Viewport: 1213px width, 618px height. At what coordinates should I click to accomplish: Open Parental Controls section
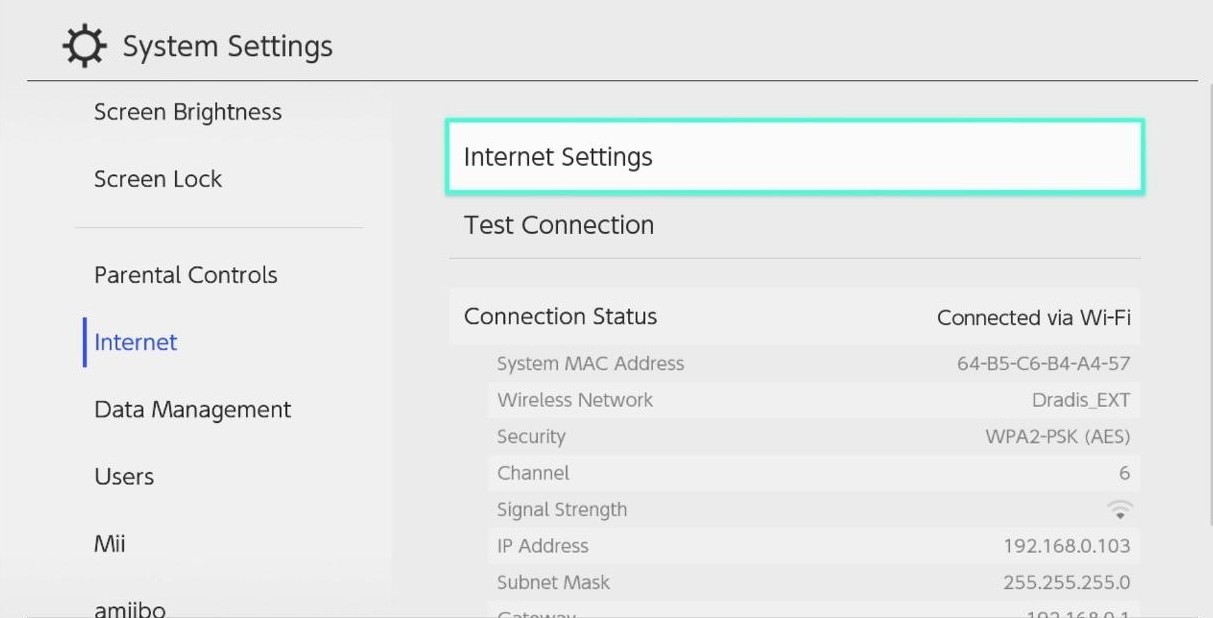pyautogui.click(x=186, y=275)
